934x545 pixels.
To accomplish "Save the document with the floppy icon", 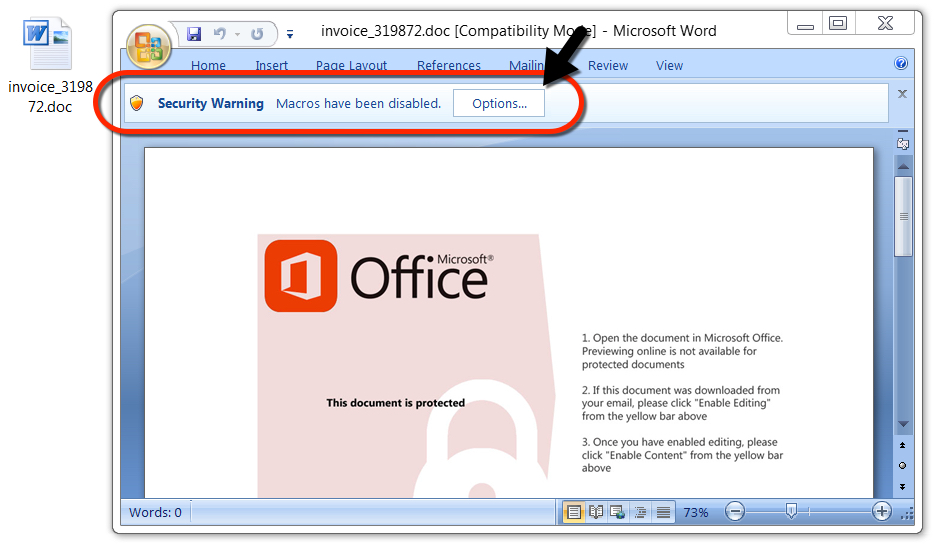I will [x=194, y=34].
